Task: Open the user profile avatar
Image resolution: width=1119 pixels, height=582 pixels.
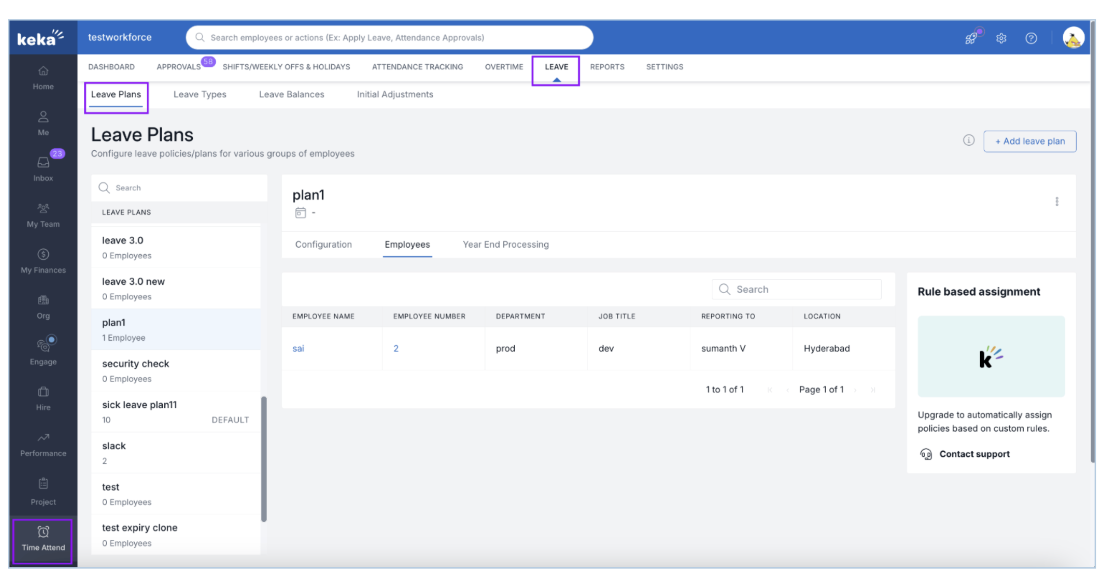Action: pyautogui.click(x=1073, y=38)
